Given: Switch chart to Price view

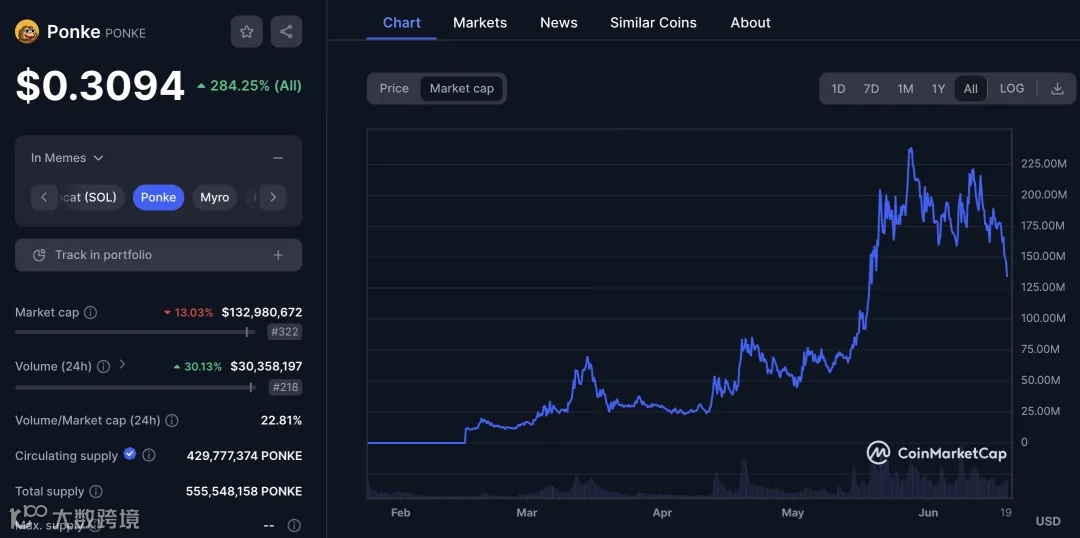Looking at the screenshot, I should (x=394, y=88).
